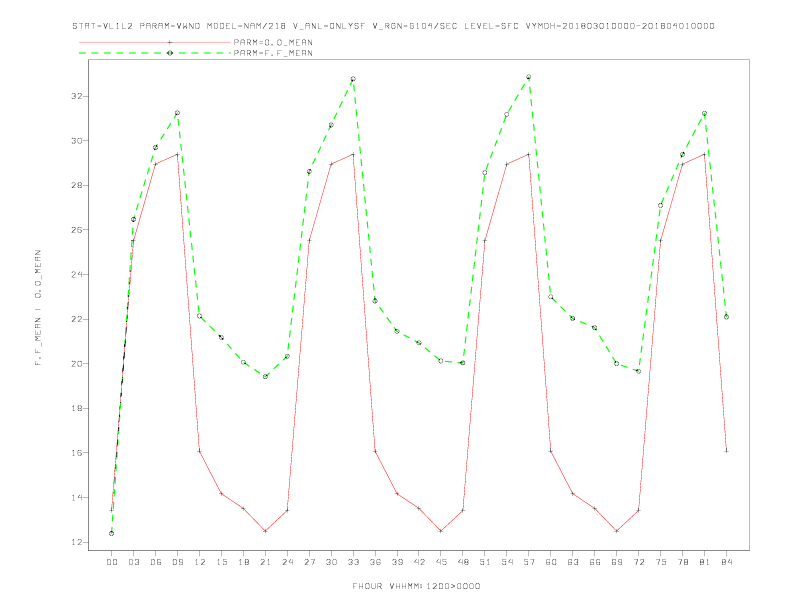Click the y-axis tick label 20

(77, 364)
